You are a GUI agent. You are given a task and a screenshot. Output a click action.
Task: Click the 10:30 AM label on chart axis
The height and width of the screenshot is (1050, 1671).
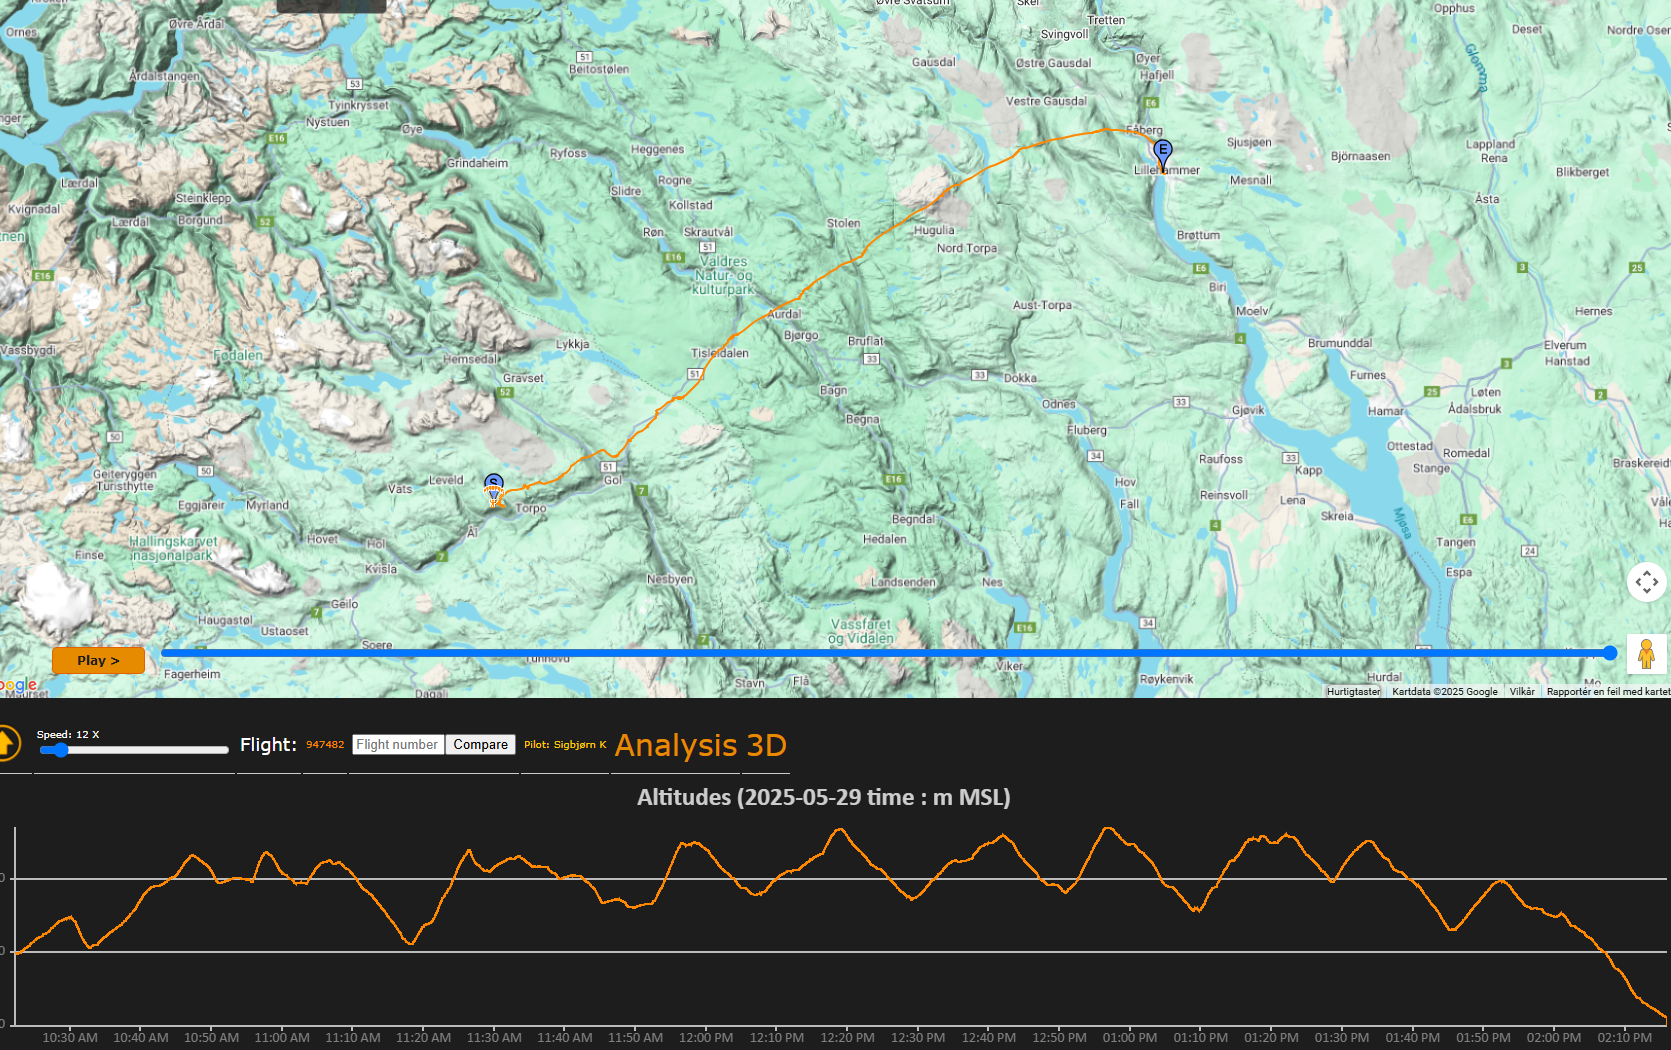point(70,1037)
